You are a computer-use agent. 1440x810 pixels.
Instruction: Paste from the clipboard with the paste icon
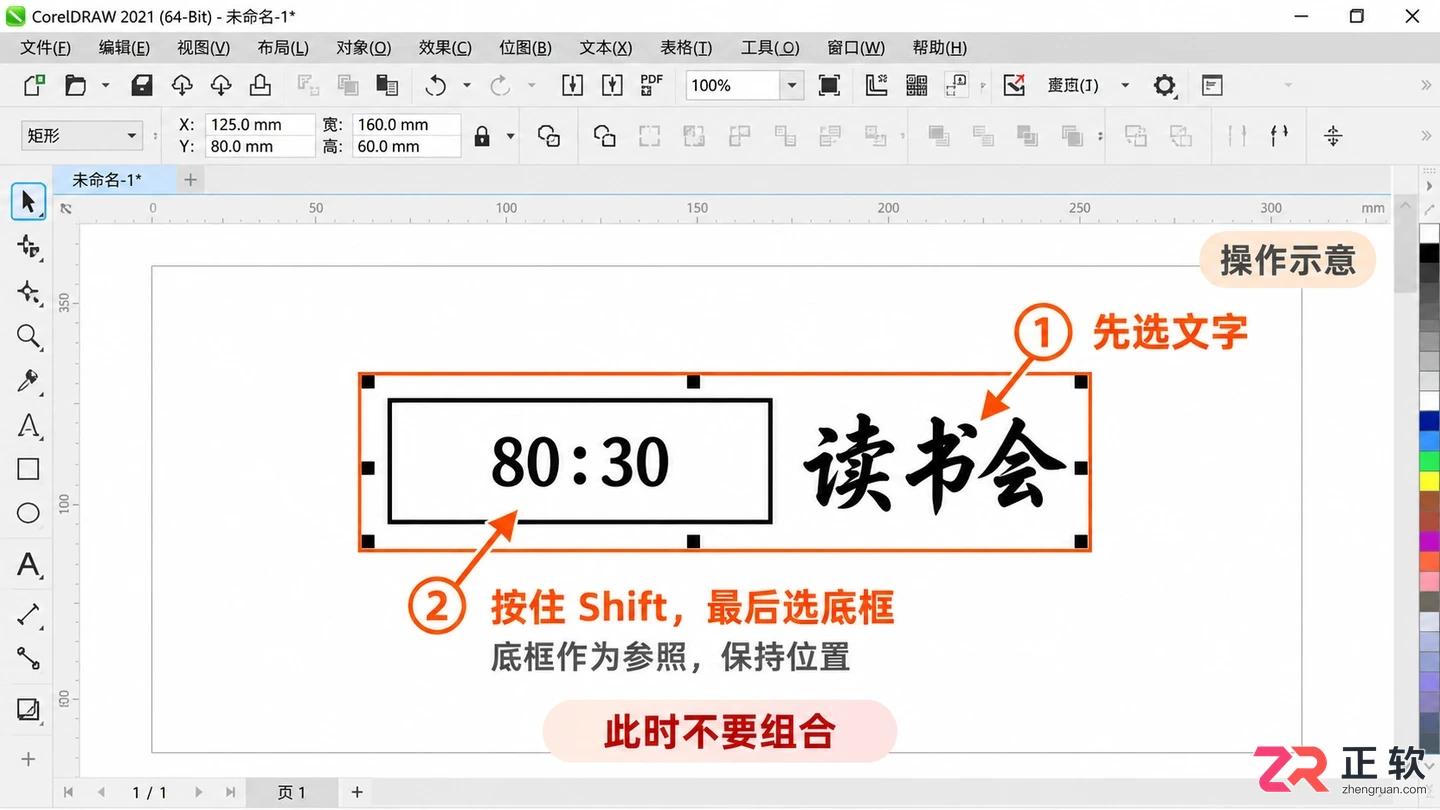click(387, 85)
